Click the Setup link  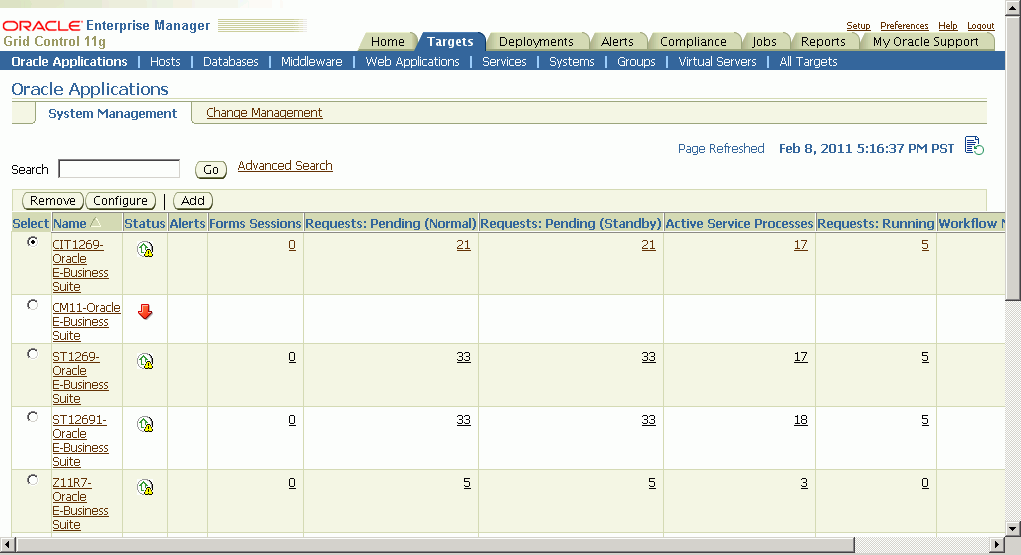pos(858,25)
